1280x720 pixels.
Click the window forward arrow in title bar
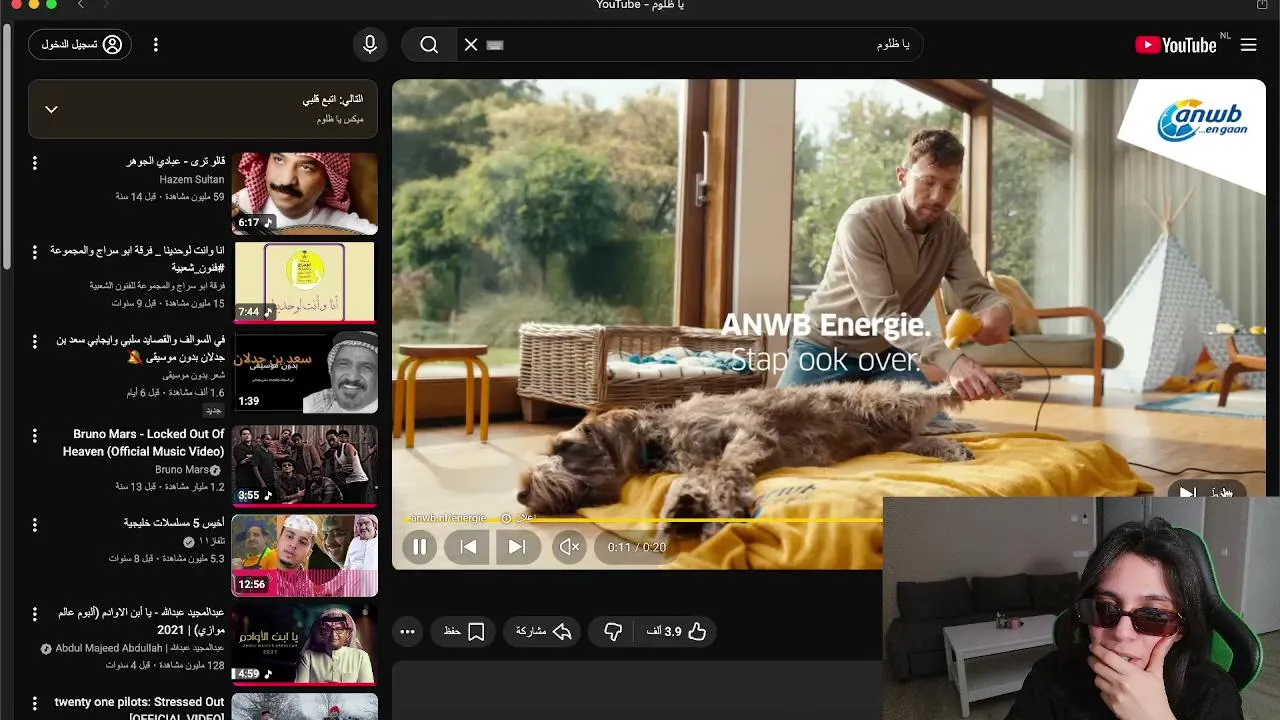click(x=105, y=5)
